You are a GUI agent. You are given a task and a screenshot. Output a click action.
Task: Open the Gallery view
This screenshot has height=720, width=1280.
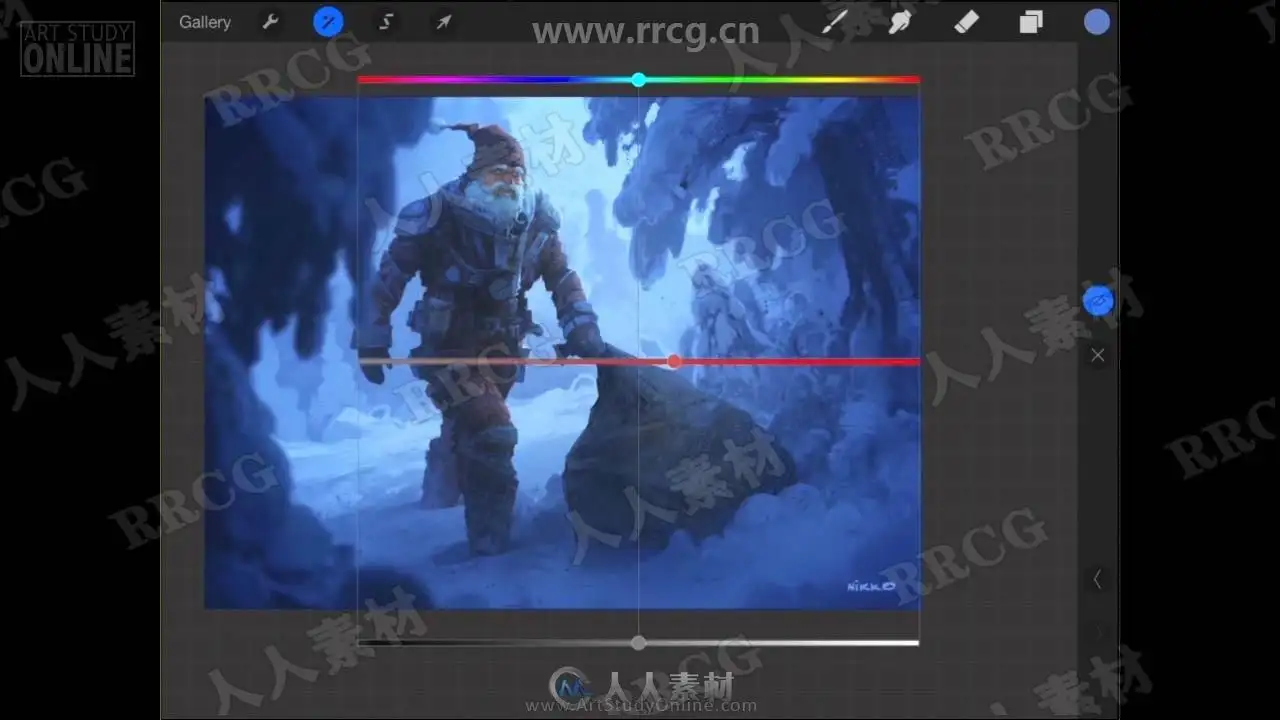[x=205, y=22]
